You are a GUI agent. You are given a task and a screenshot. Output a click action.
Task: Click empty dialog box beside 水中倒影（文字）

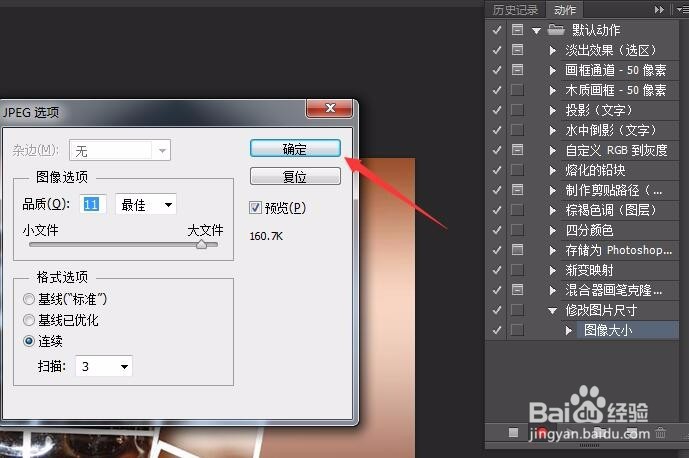pos(518,130)
